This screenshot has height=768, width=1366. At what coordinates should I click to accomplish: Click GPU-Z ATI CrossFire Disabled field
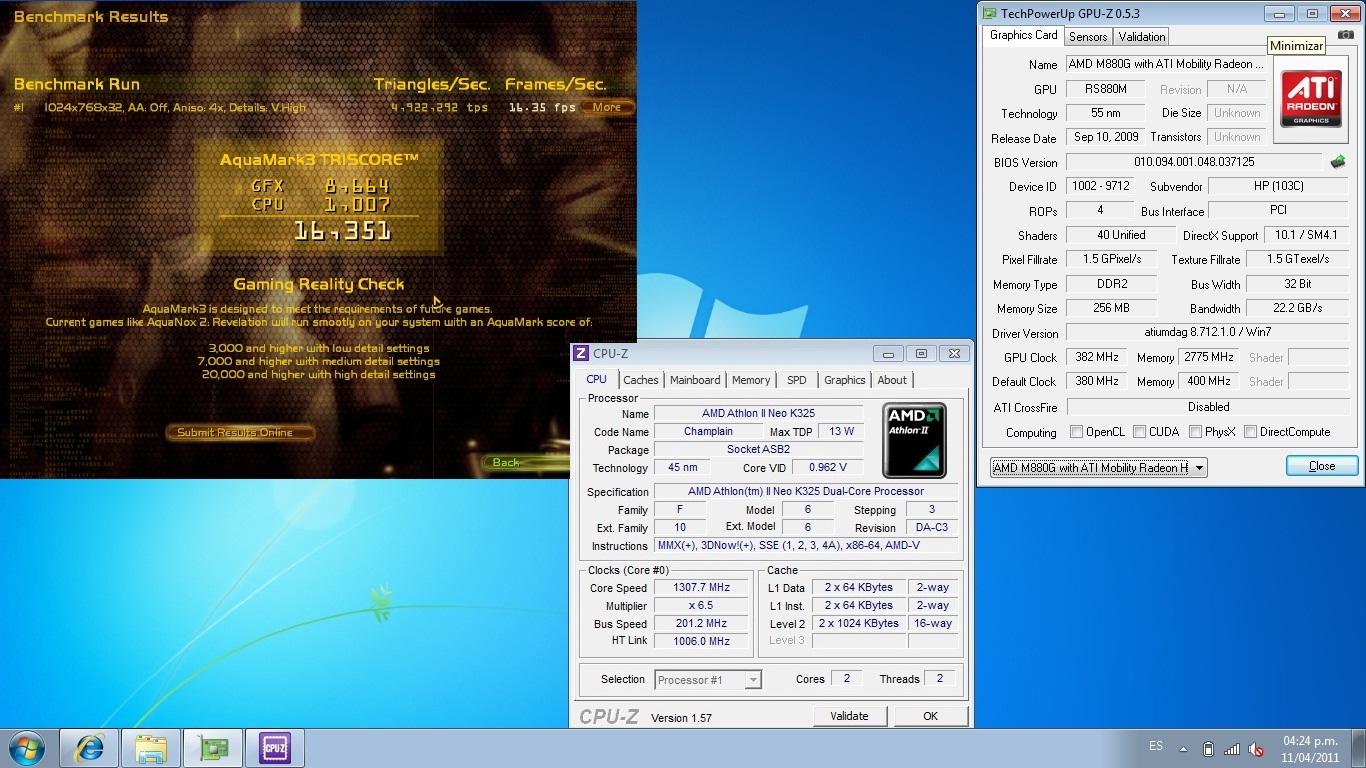pos(1208,407)
